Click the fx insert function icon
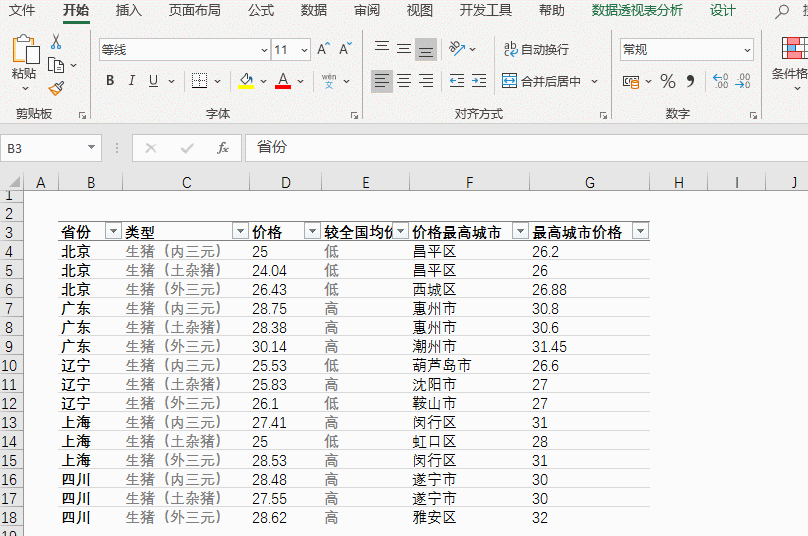The image size is (808, 536). click(223, 148)
